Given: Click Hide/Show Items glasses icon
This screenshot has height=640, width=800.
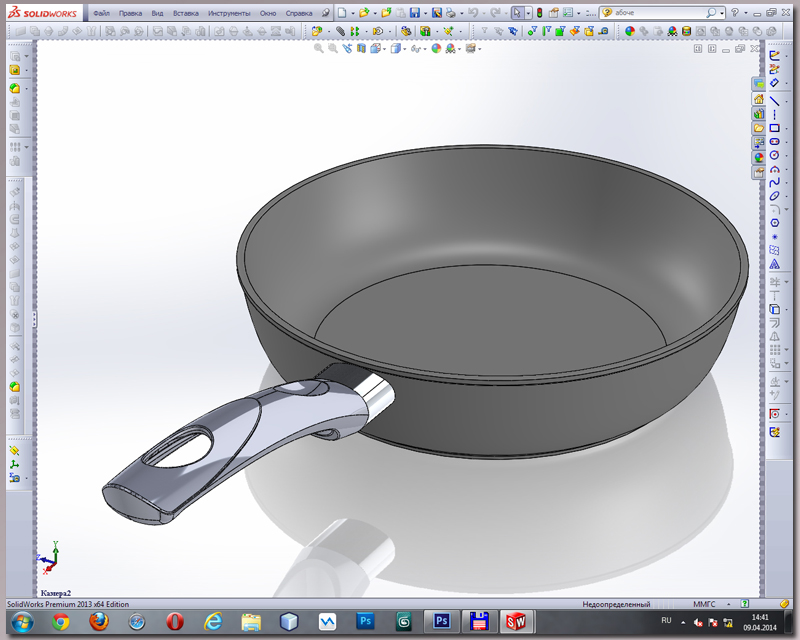Looking at the screenshot, I should point(416,48).
